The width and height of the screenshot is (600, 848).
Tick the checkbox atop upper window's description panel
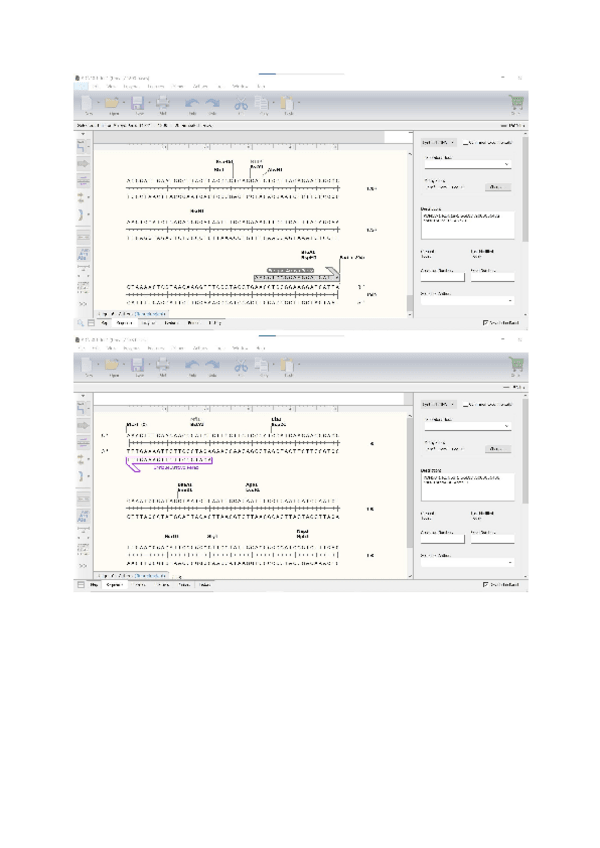pos(465,143)
